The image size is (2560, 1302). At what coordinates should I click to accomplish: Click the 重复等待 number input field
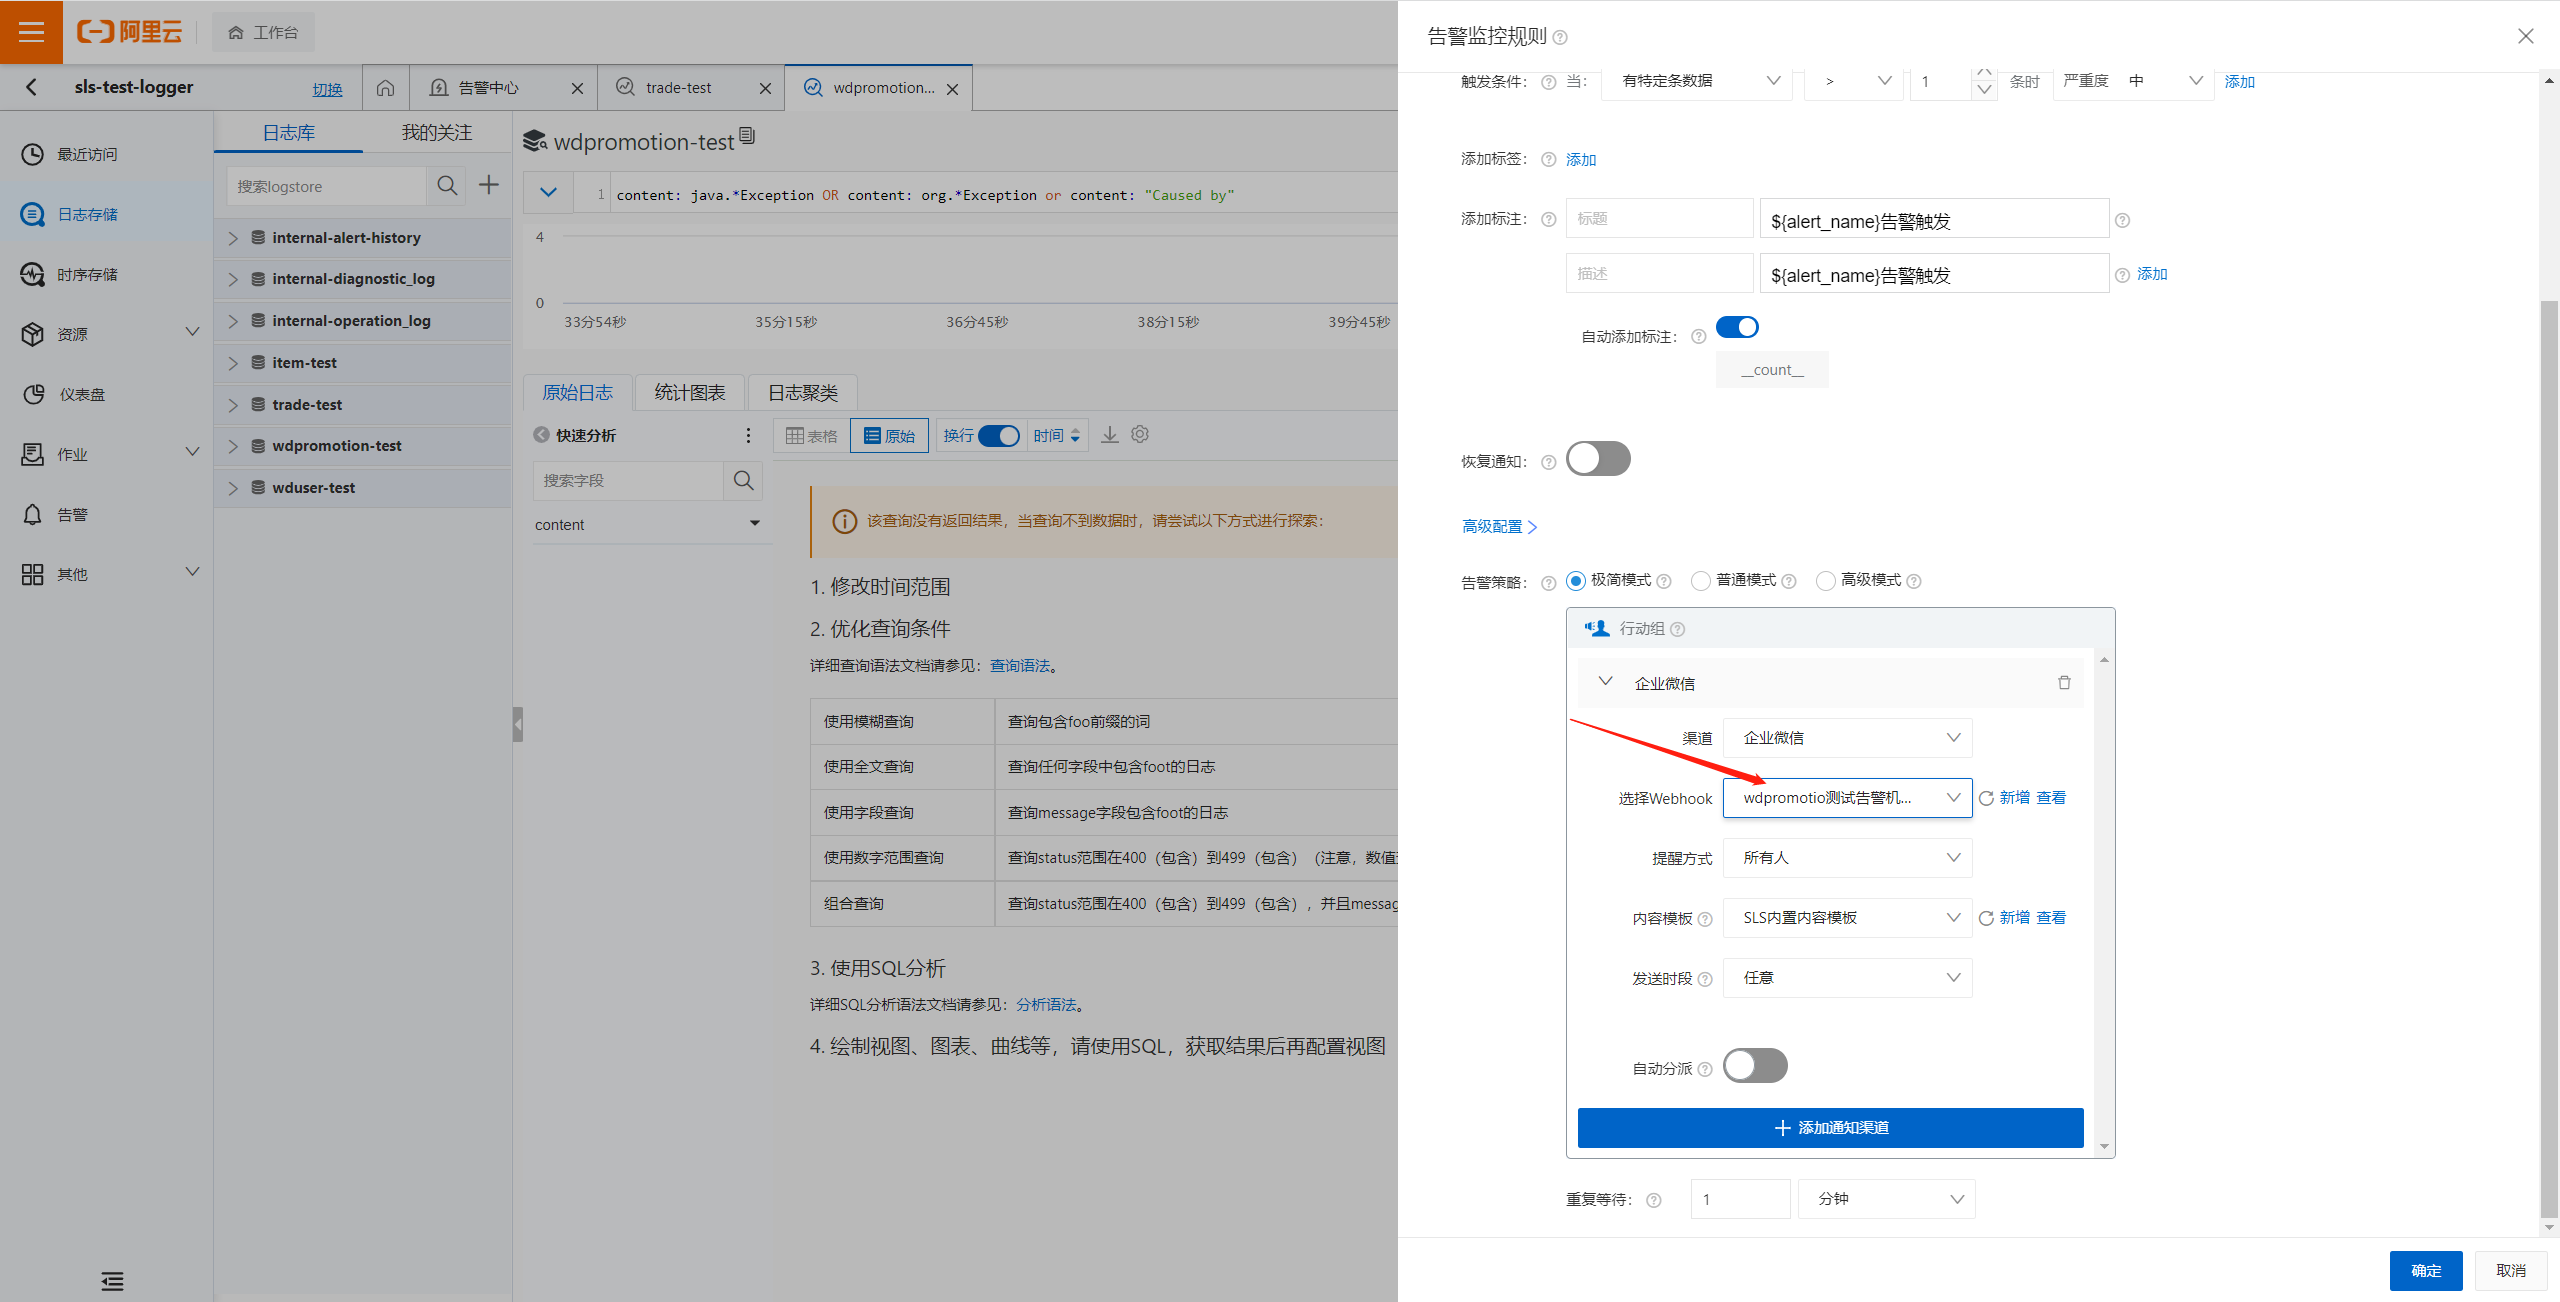pos(1739,1199)
